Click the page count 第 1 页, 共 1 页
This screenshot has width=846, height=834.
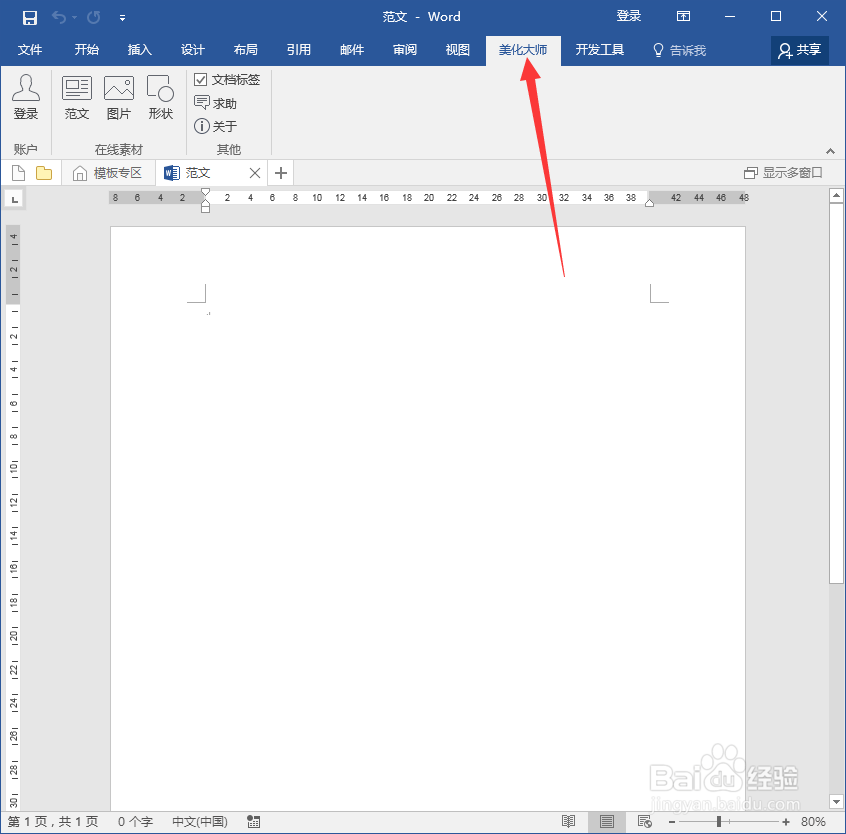(53, 822)
